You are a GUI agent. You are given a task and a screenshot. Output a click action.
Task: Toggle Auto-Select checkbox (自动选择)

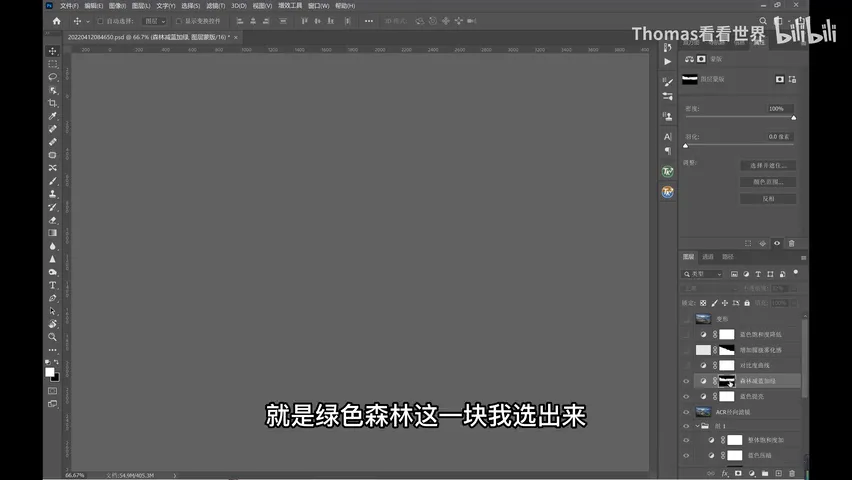coord(100,21)
